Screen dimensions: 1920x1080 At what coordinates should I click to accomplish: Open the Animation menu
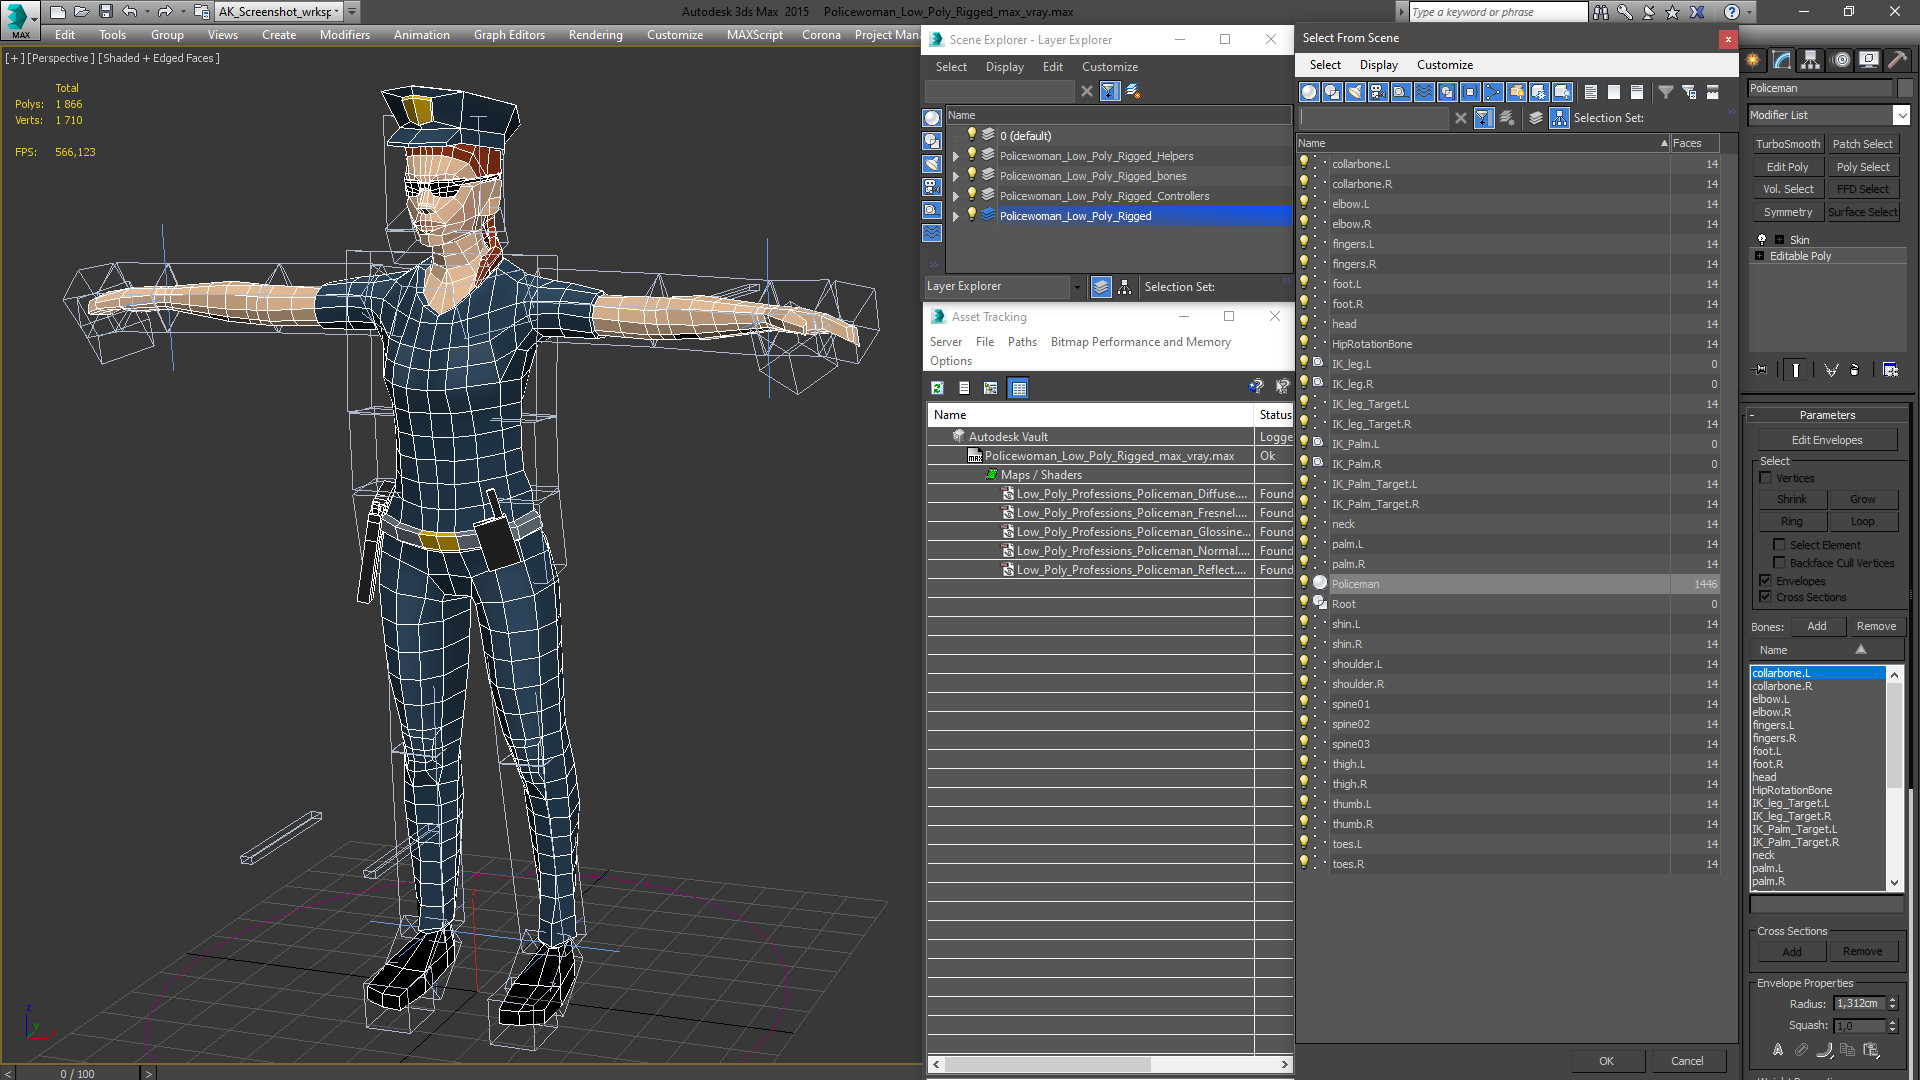pos(421,35)
